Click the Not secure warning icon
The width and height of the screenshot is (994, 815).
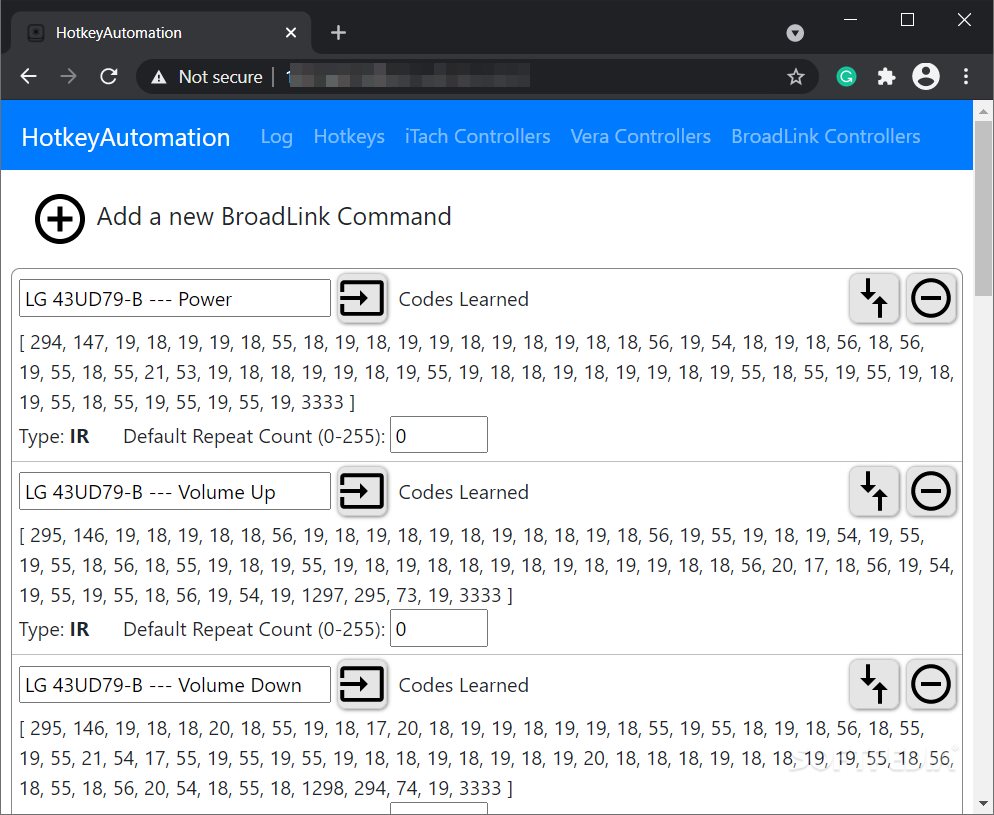click(x=158, y=77)
